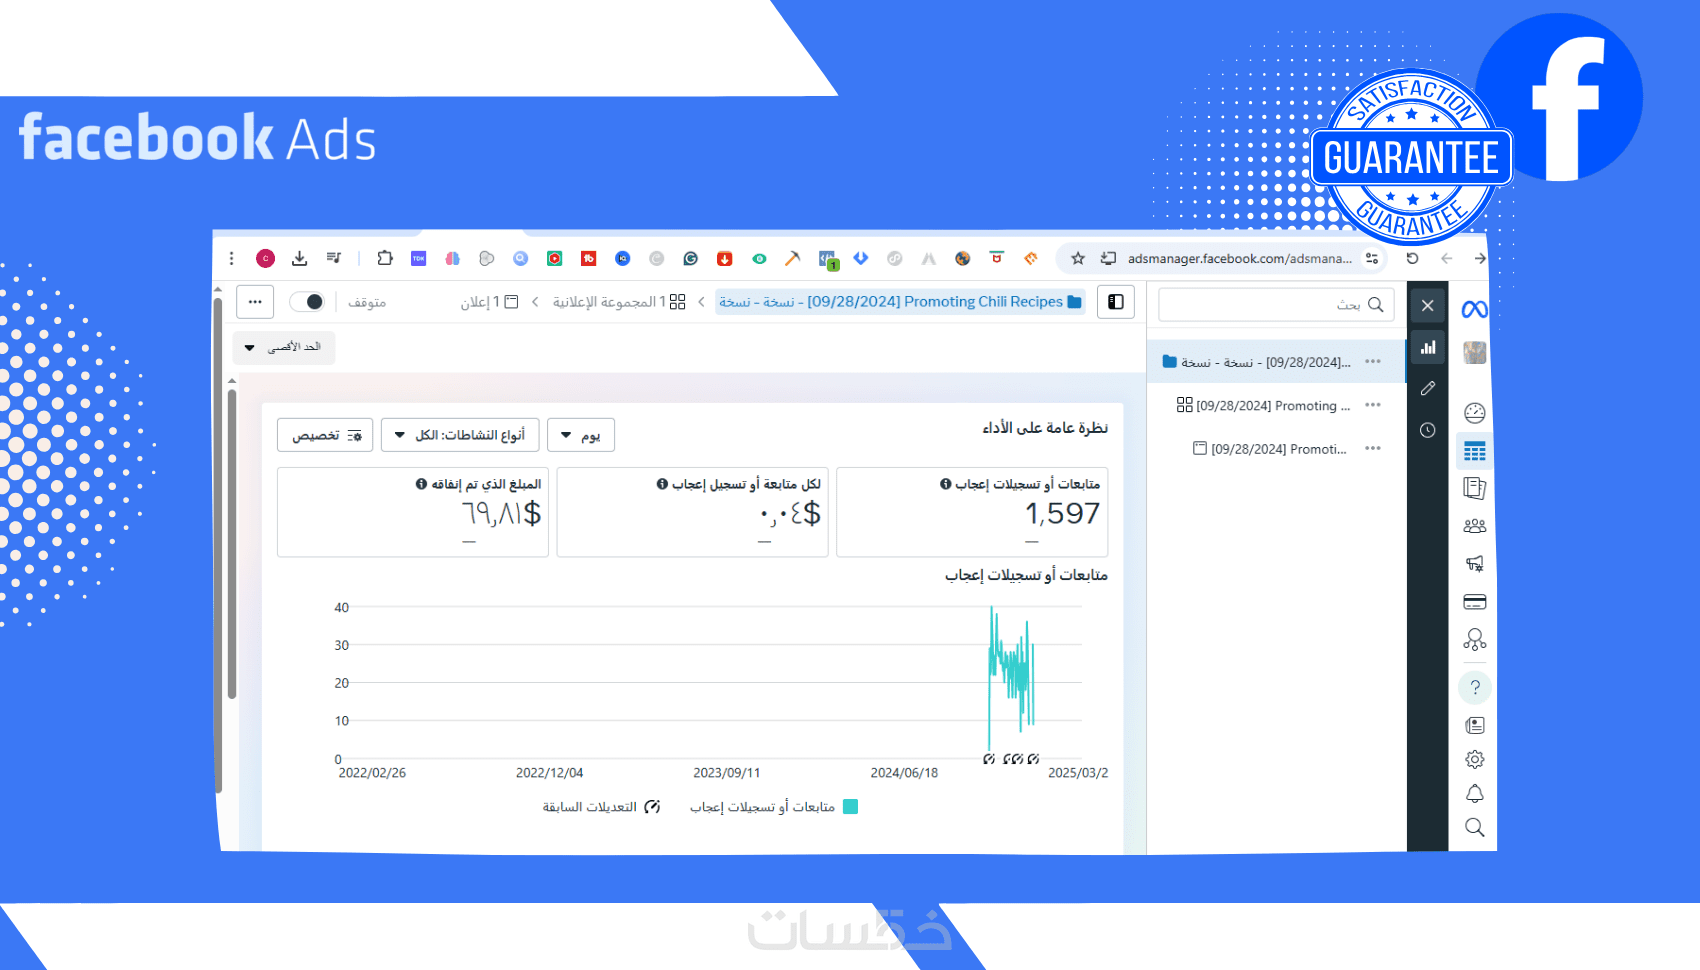Select the campaign folder row in tree
The width and height of the screenshot is (1700, 970).
click(1275, 362)
